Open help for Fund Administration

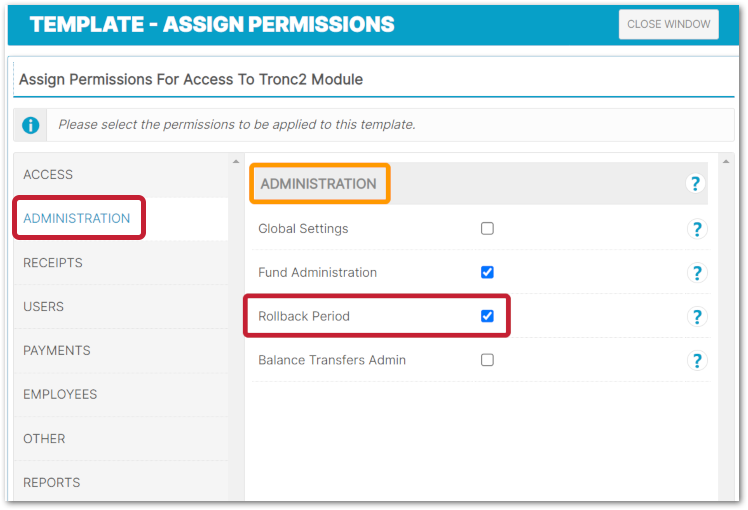click(697, 273)
